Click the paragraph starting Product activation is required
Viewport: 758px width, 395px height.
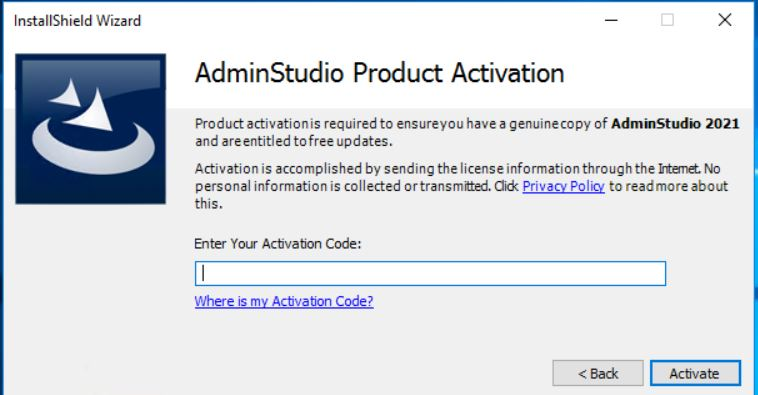pos(467,132)
